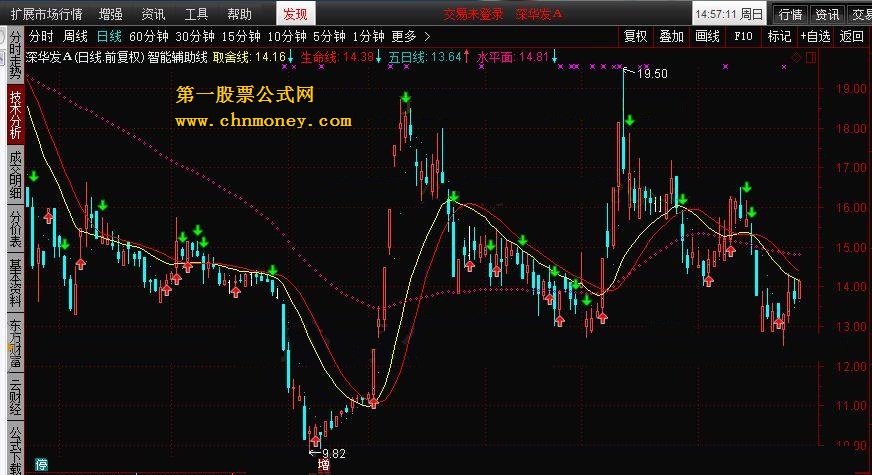Switch to the 发现 tab

[295, 13]
